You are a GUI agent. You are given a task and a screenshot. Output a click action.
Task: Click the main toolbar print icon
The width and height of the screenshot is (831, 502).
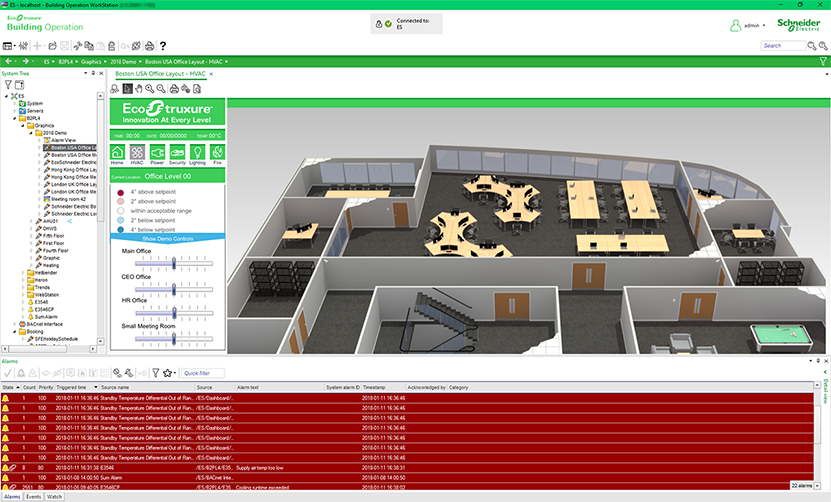coord(149,46)
